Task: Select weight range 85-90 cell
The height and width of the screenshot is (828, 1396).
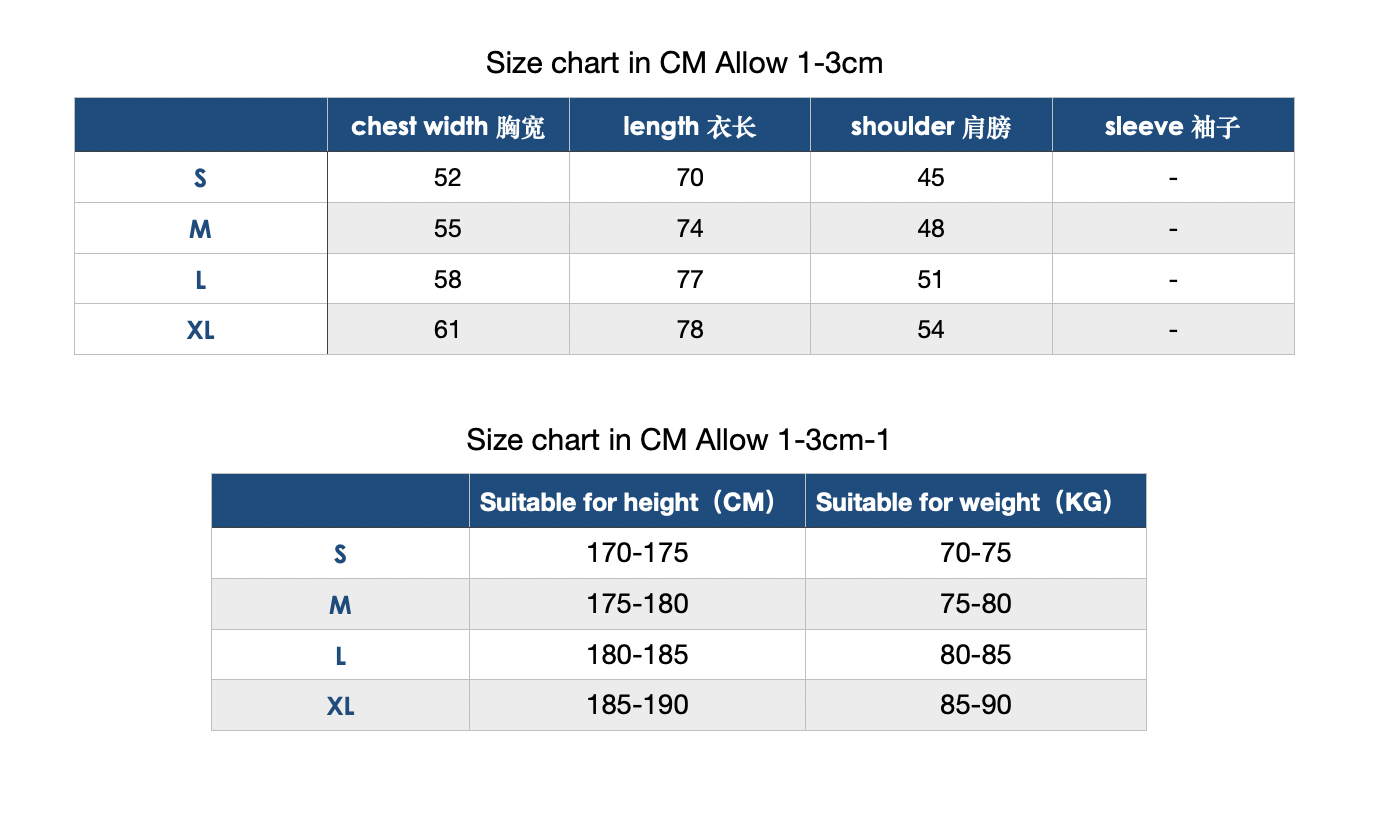Action: pos(975,705)
